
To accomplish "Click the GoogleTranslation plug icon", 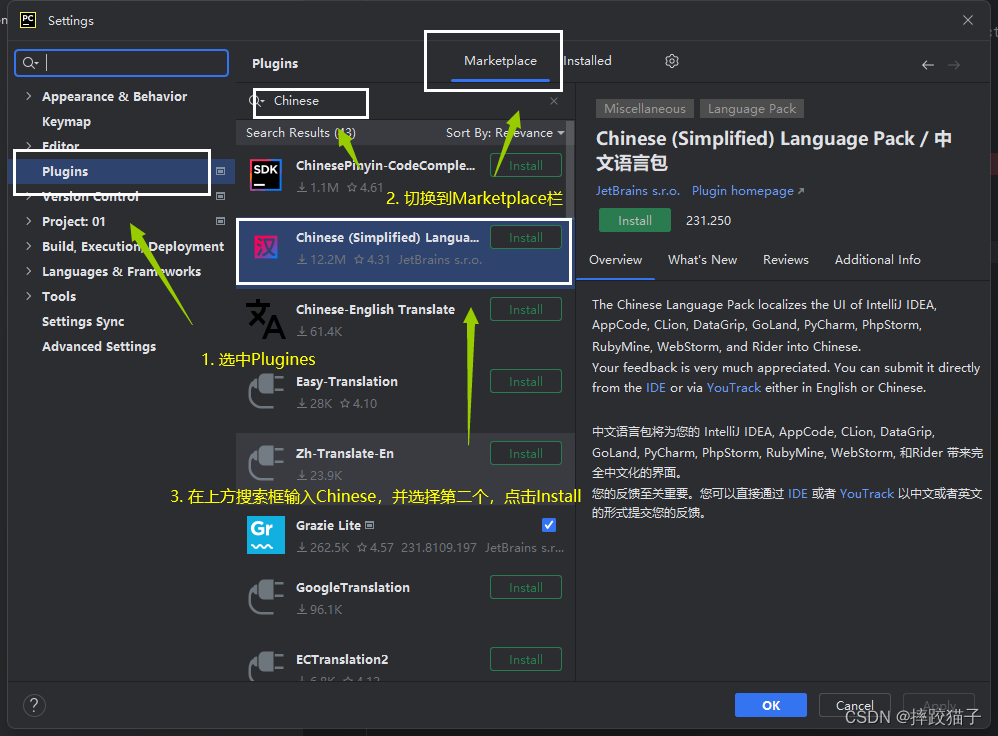I will [266, 597].
